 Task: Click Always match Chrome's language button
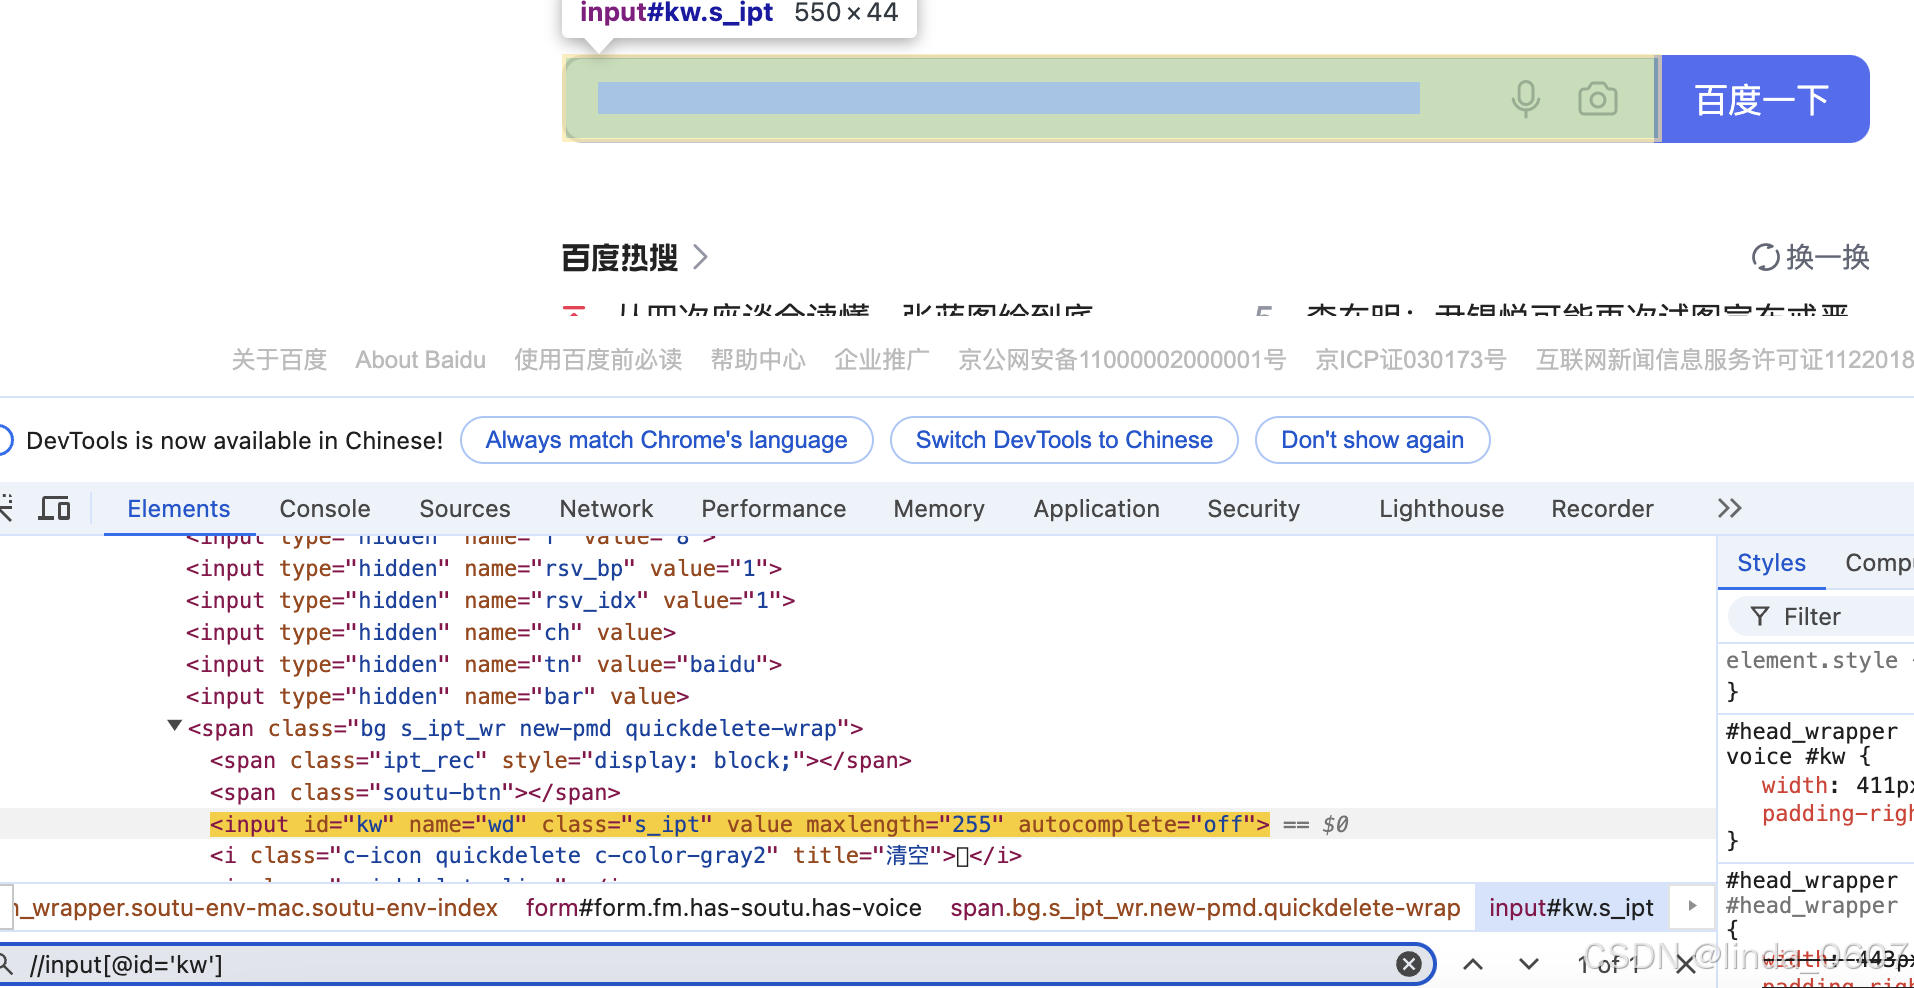666,440
